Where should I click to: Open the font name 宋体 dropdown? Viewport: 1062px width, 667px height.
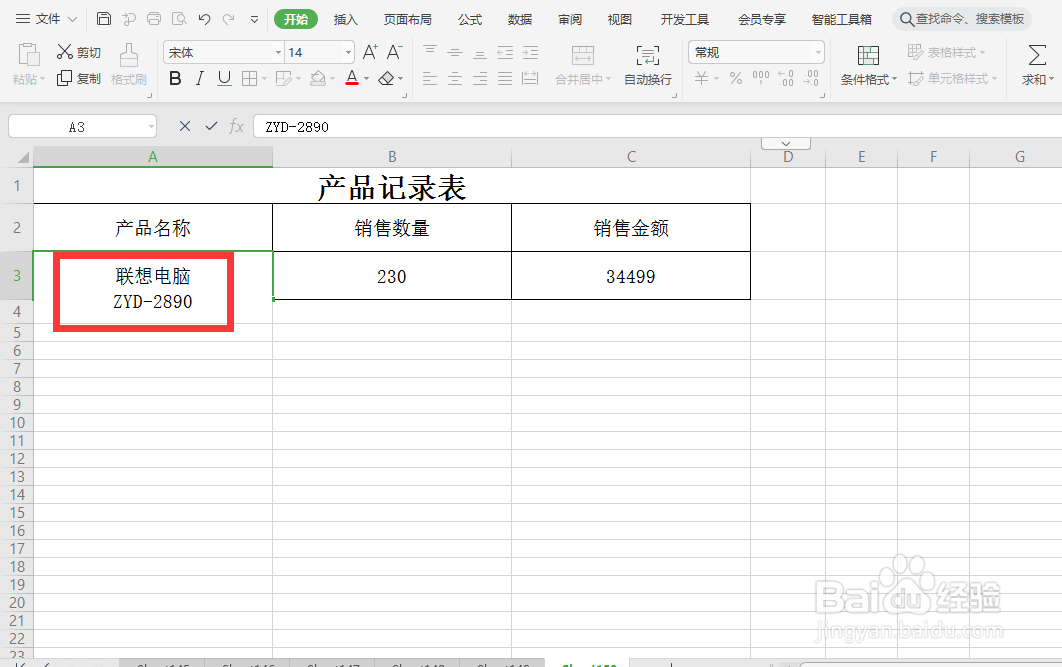pyautogui.click(x=278, y=52)
